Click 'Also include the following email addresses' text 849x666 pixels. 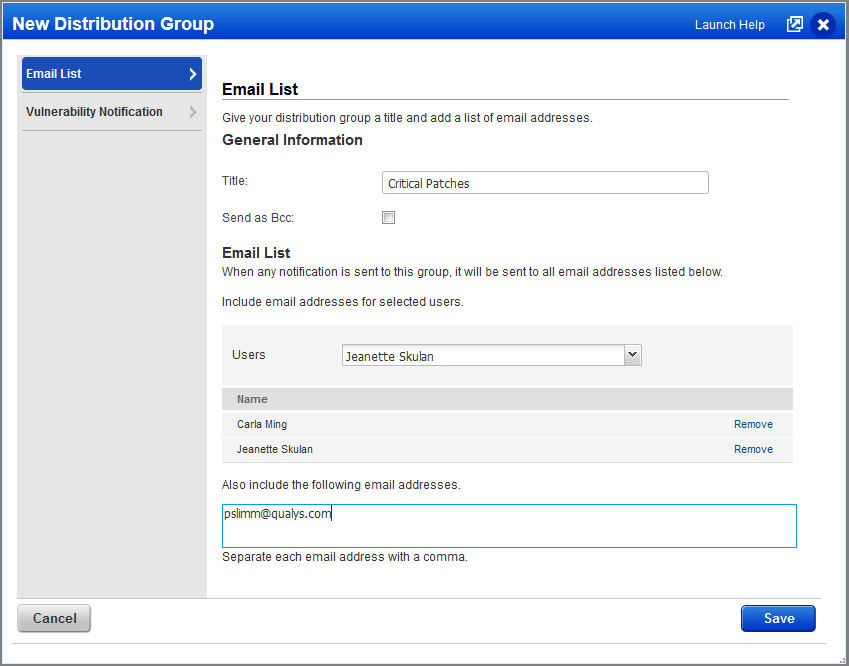pyautogui.click(x=341, y=485)
